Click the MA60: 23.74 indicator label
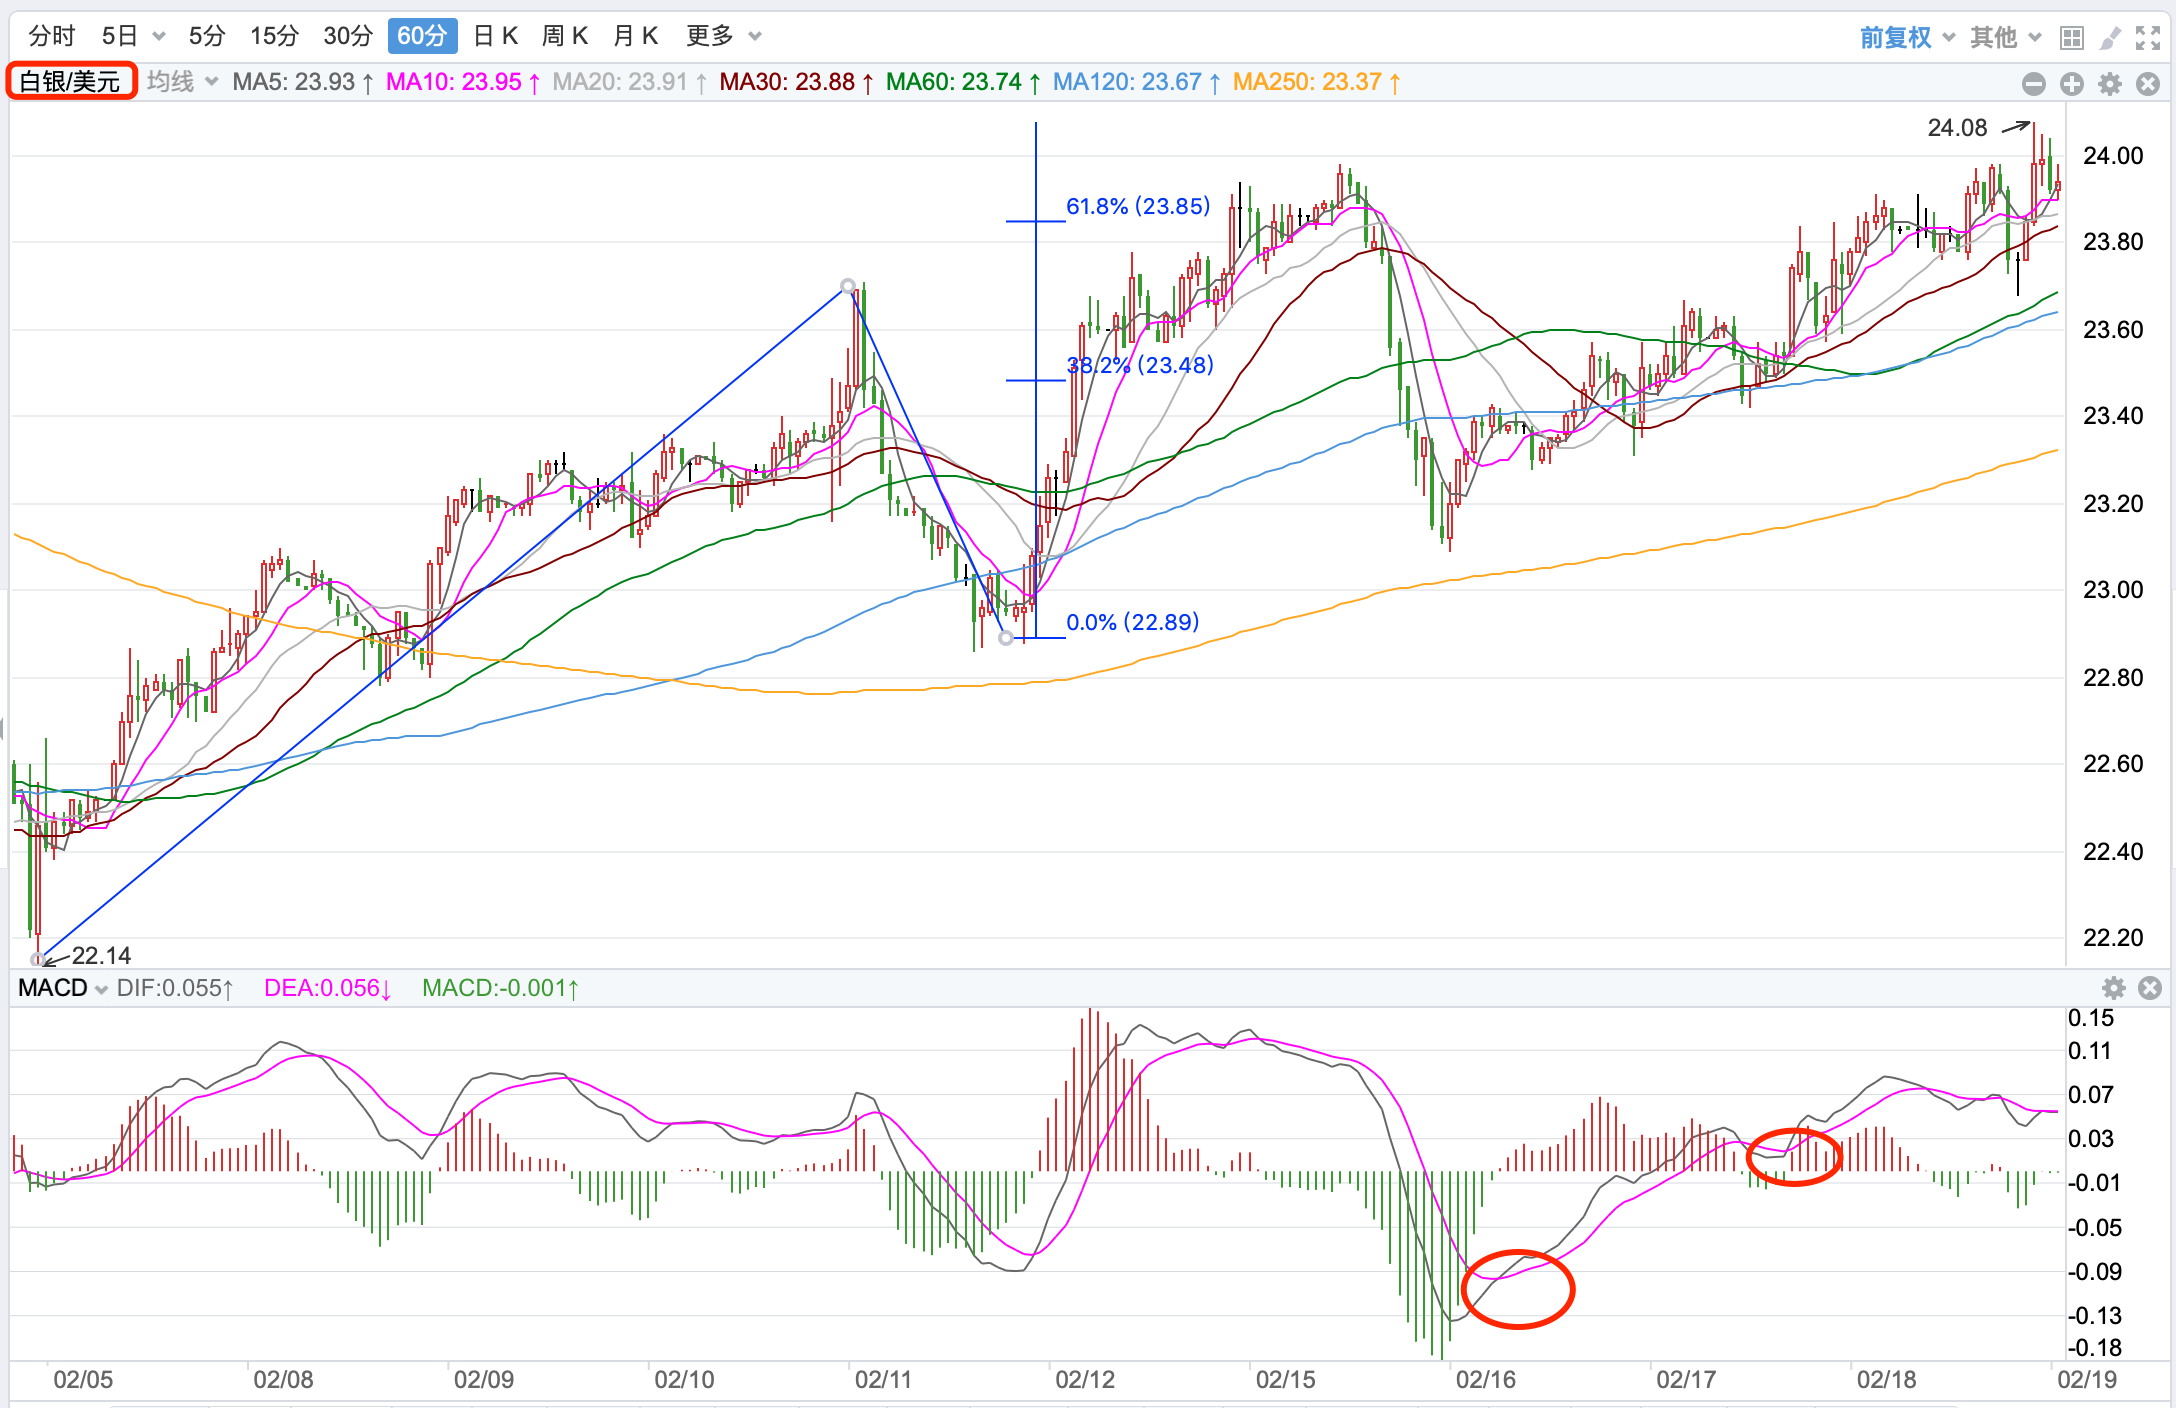 click(963, 82)
